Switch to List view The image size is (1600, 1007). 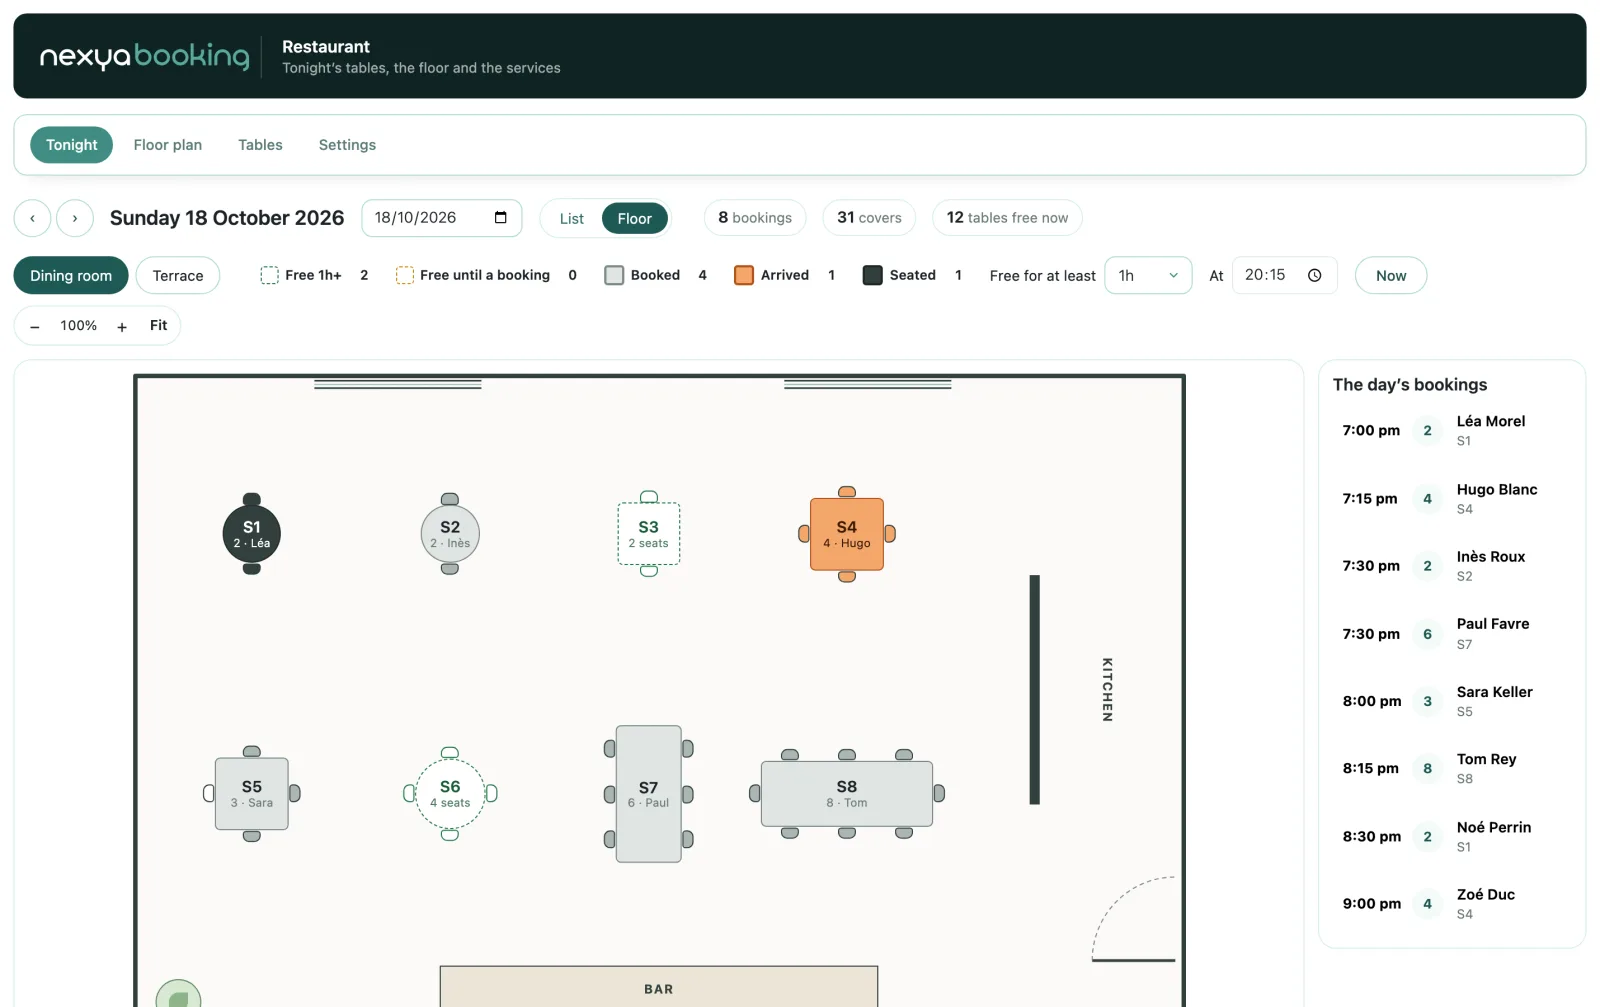coord(572,218)
